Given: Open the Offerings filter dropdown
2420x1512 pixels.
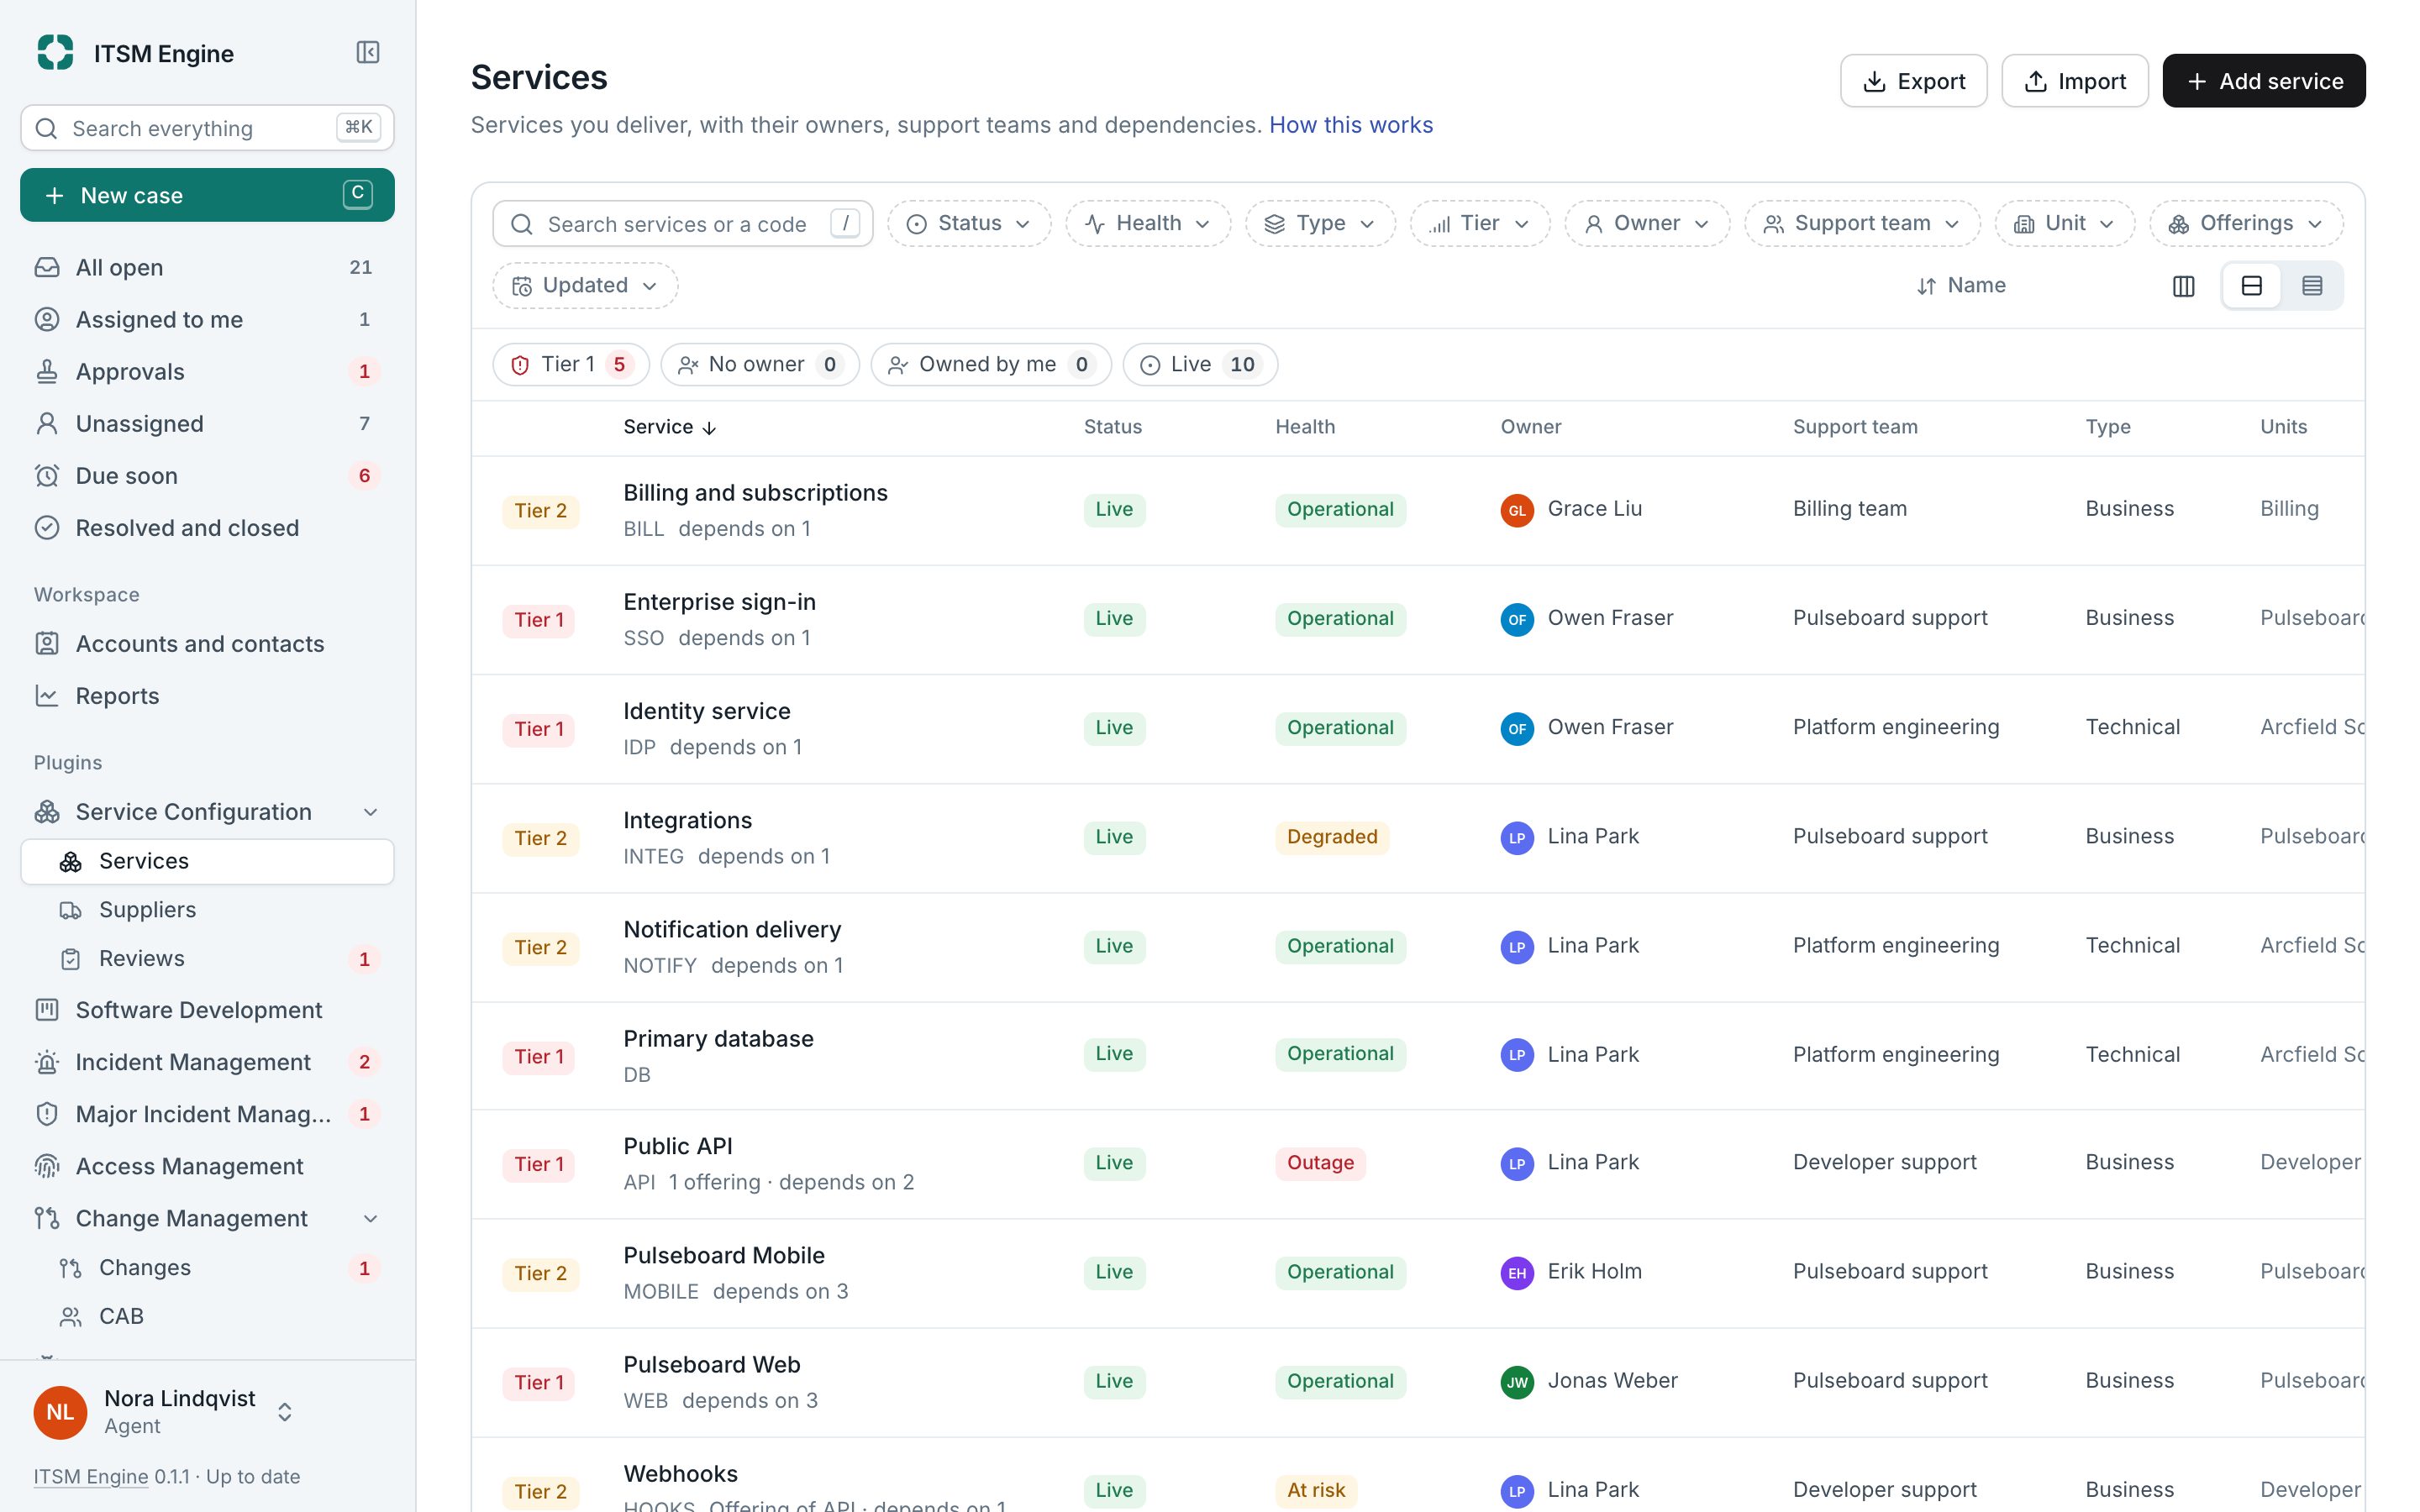Looking at the screenshot, I should (2246, 224).
